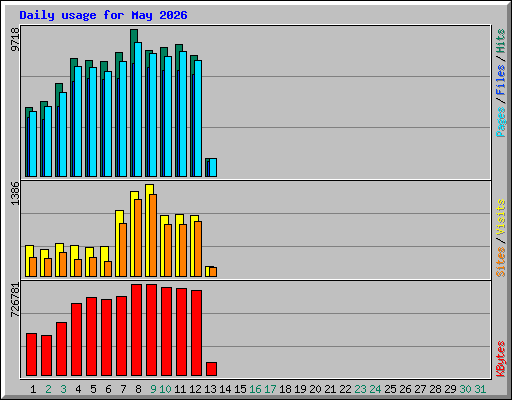Click the blue Files legend label

tap(500, 80)
